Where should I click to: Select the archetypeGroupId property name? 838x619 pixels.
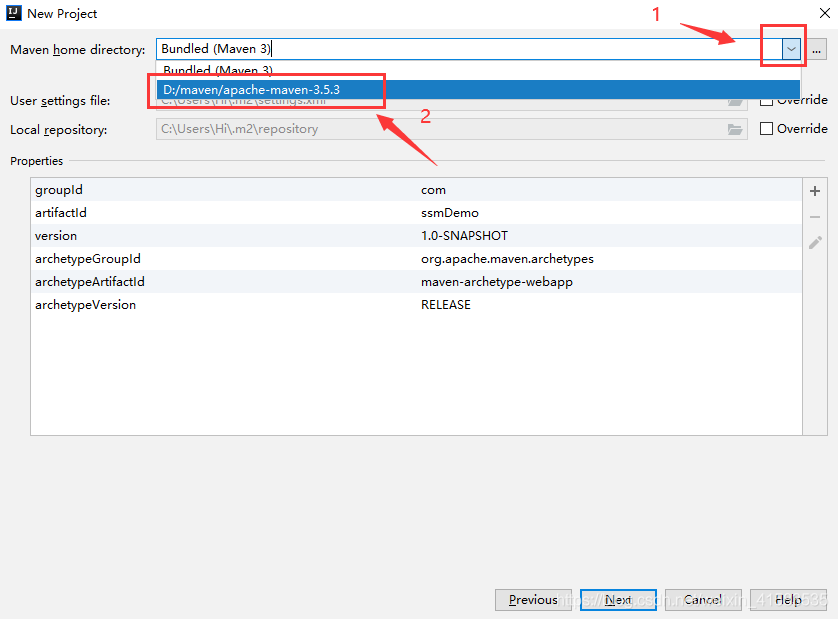88,259
